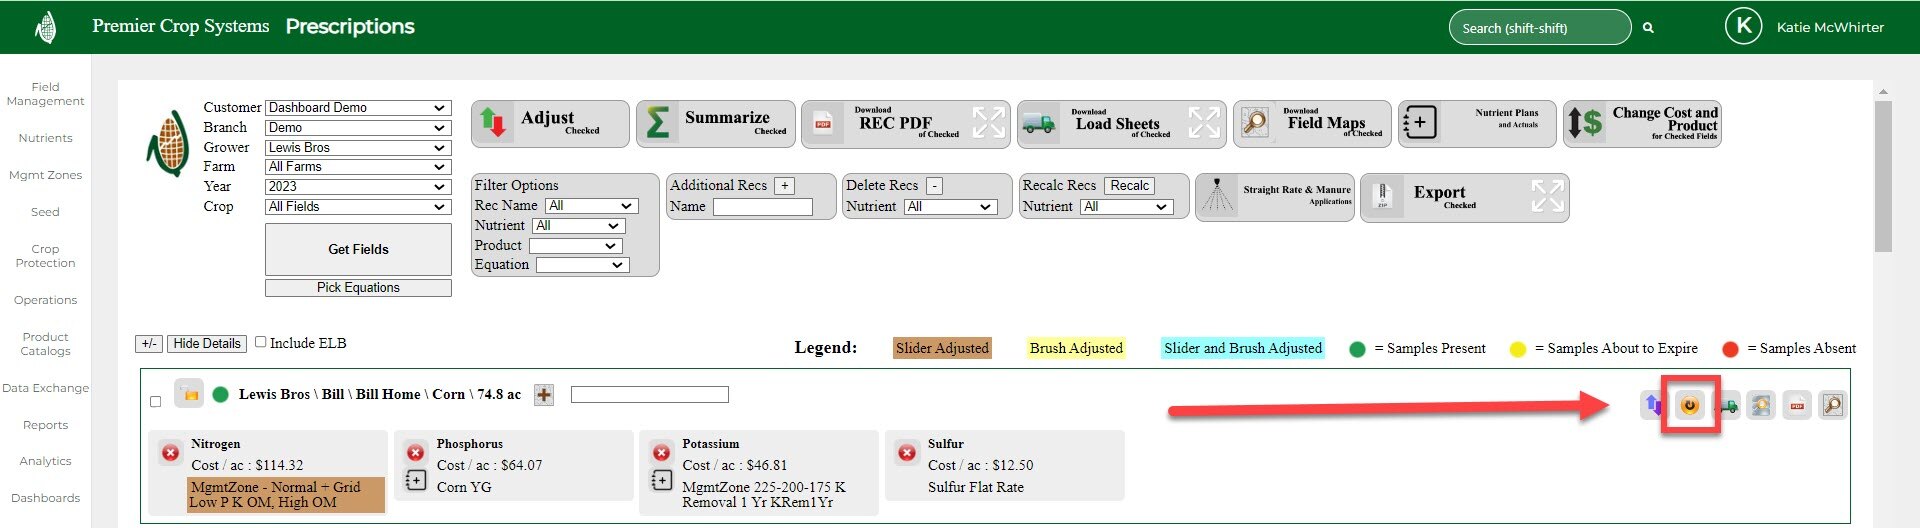
Task: Click the brown plus icon beside field name
Action: (x=544, y=395)
